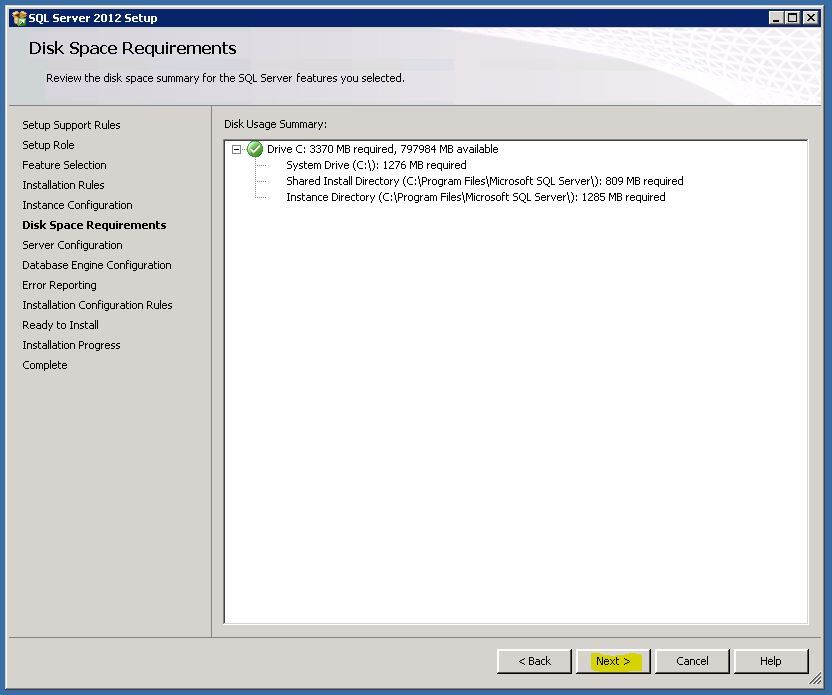
Task: Click the green checkmark icon for Drive C
Action: [x=255, y=149]
